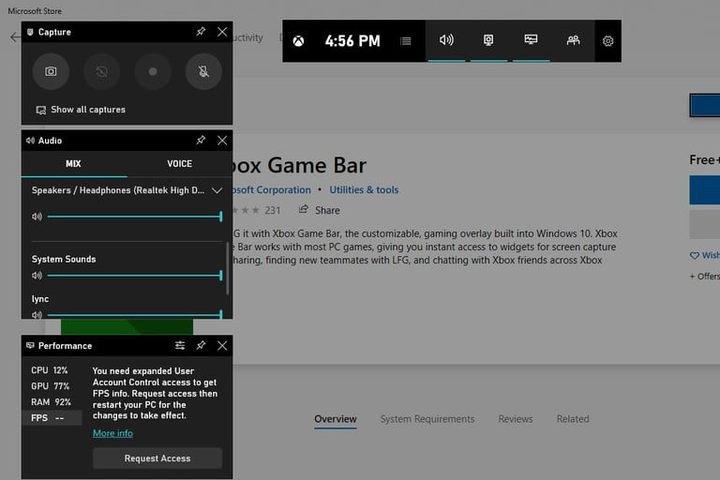Image resolution: width=720 pixels, height=480 pixels.
Task: Mute the lync app speaker icon
Action: pyautogui.click(x=37, y=315)
